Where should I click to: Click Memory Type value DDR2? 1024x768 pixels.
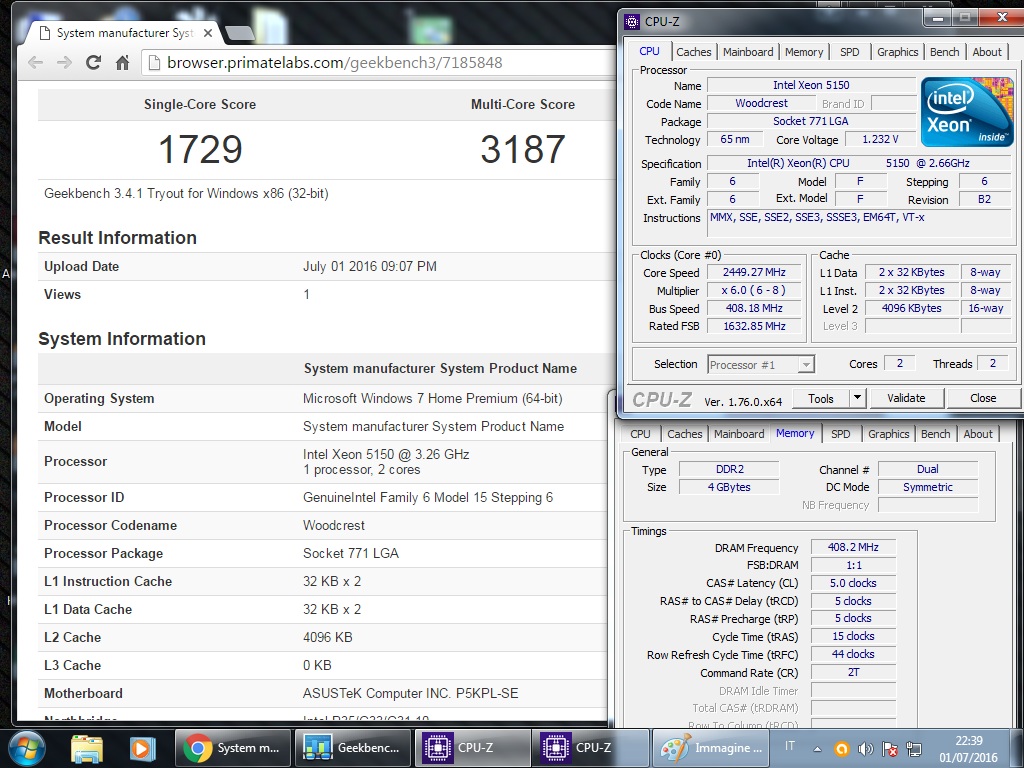729,469
